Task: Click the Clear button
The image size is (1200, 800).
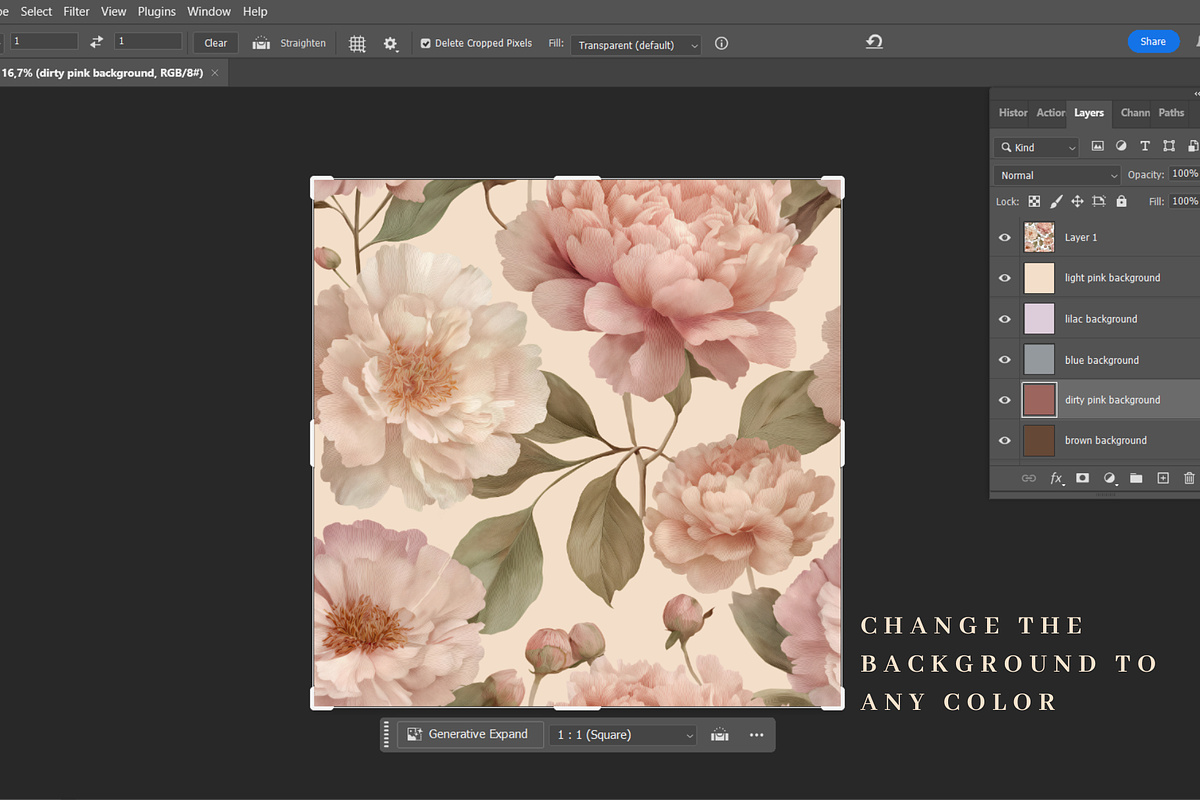Action: 216,43
